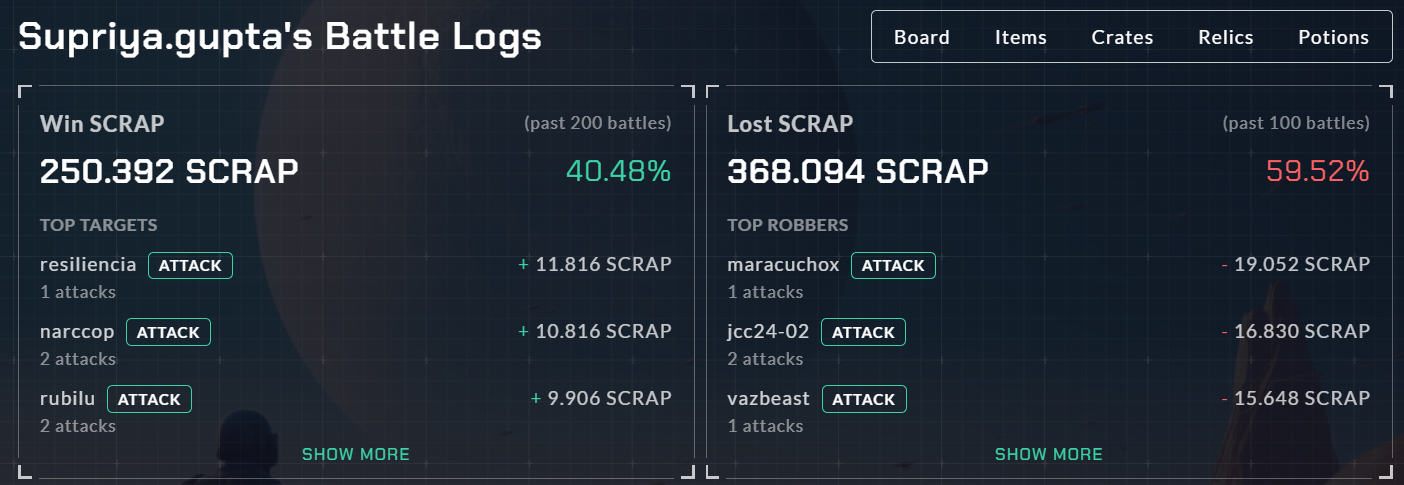
Task: Attack the player resiliencia
Action: click(x=190, y=265)
